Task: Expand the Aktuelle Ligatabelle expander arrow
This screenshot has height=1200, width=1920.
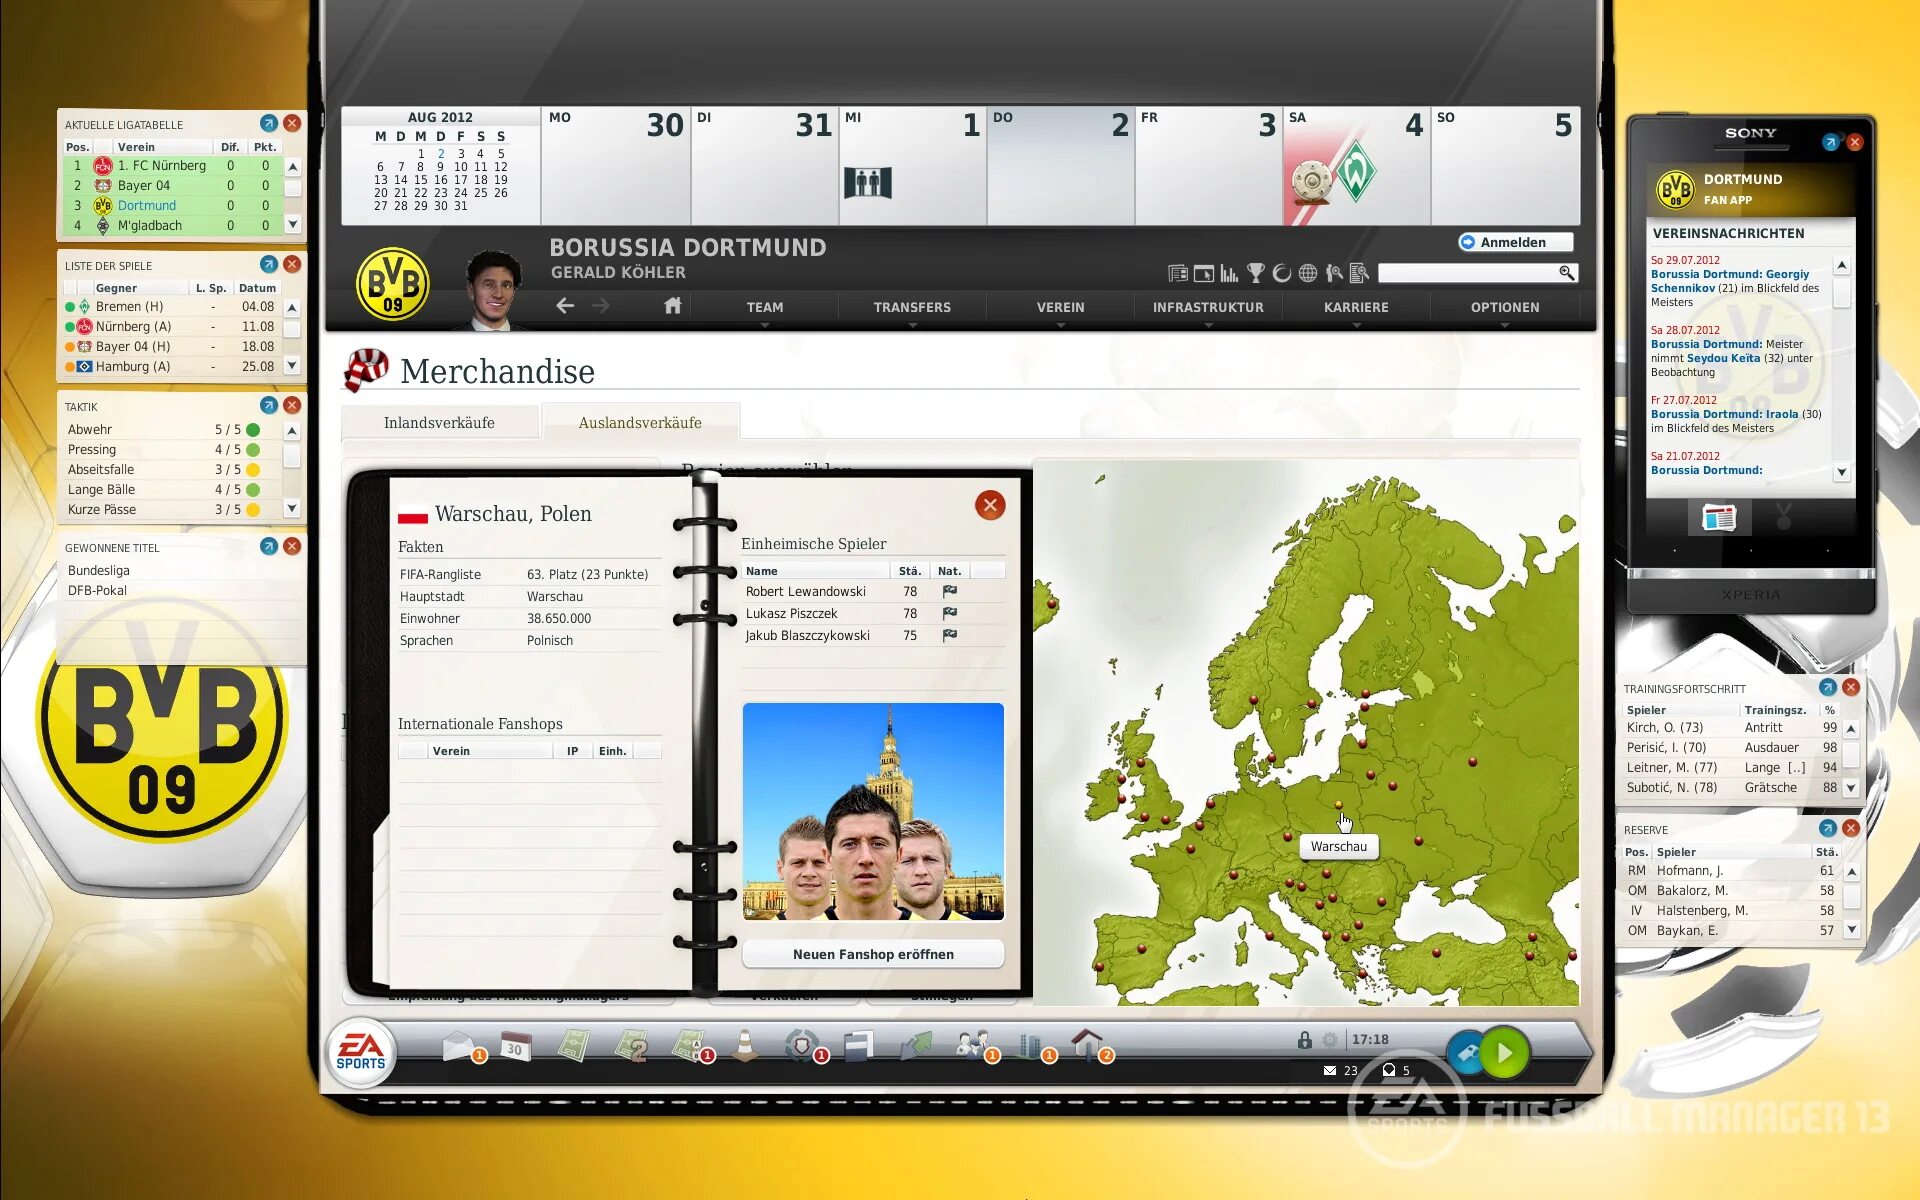Action: coord(267,124)
